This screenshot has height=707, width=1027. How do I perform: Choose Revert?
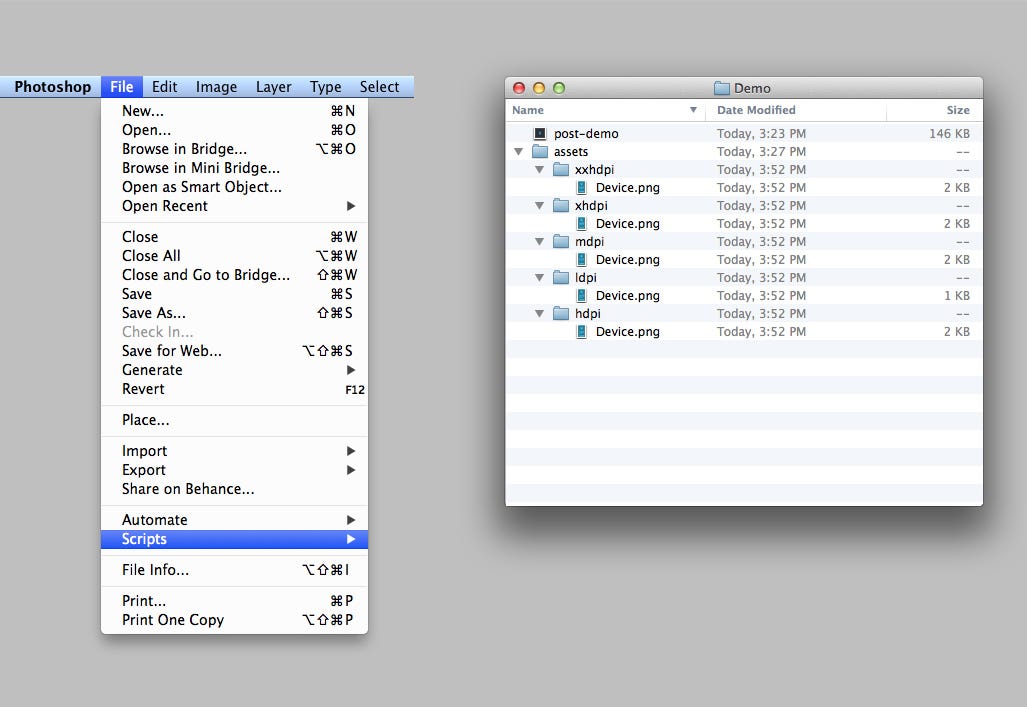point(234,389)
